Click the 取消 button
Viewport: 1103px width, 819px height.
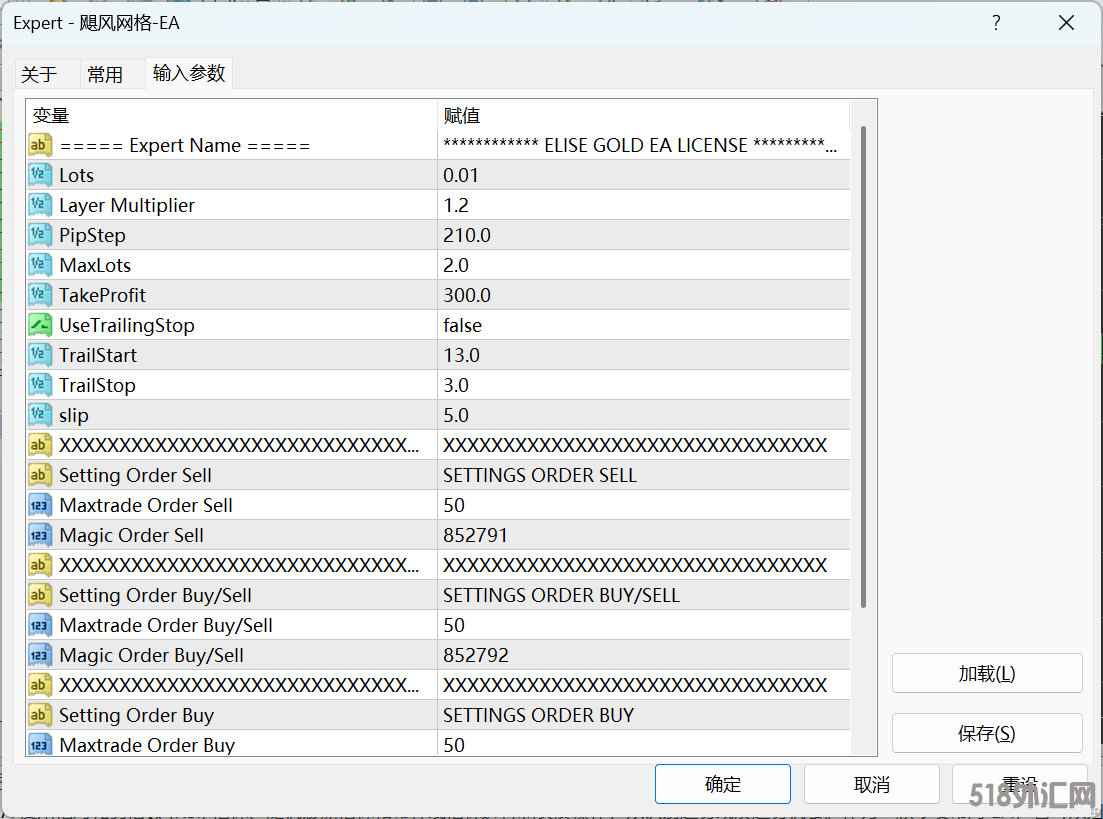pyautogui.click(x=871, y=785)
